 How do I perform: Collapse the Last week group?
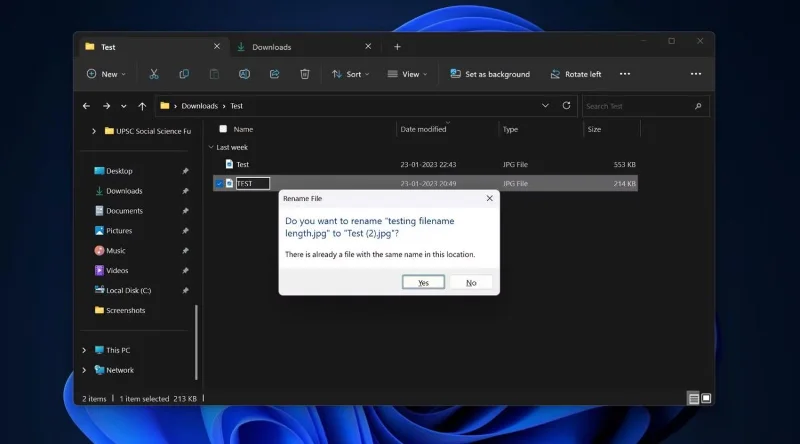(x=211, y=147)
